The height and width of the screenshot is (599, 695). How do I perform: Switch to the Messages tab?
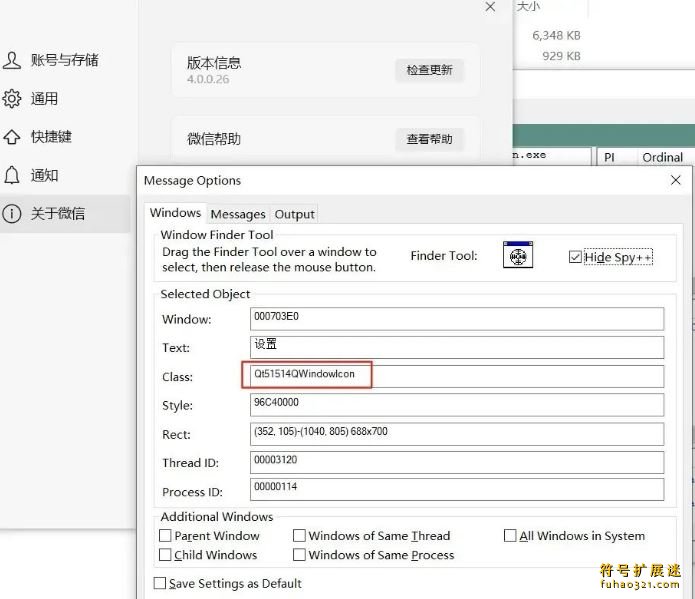(x=238, y=214)
